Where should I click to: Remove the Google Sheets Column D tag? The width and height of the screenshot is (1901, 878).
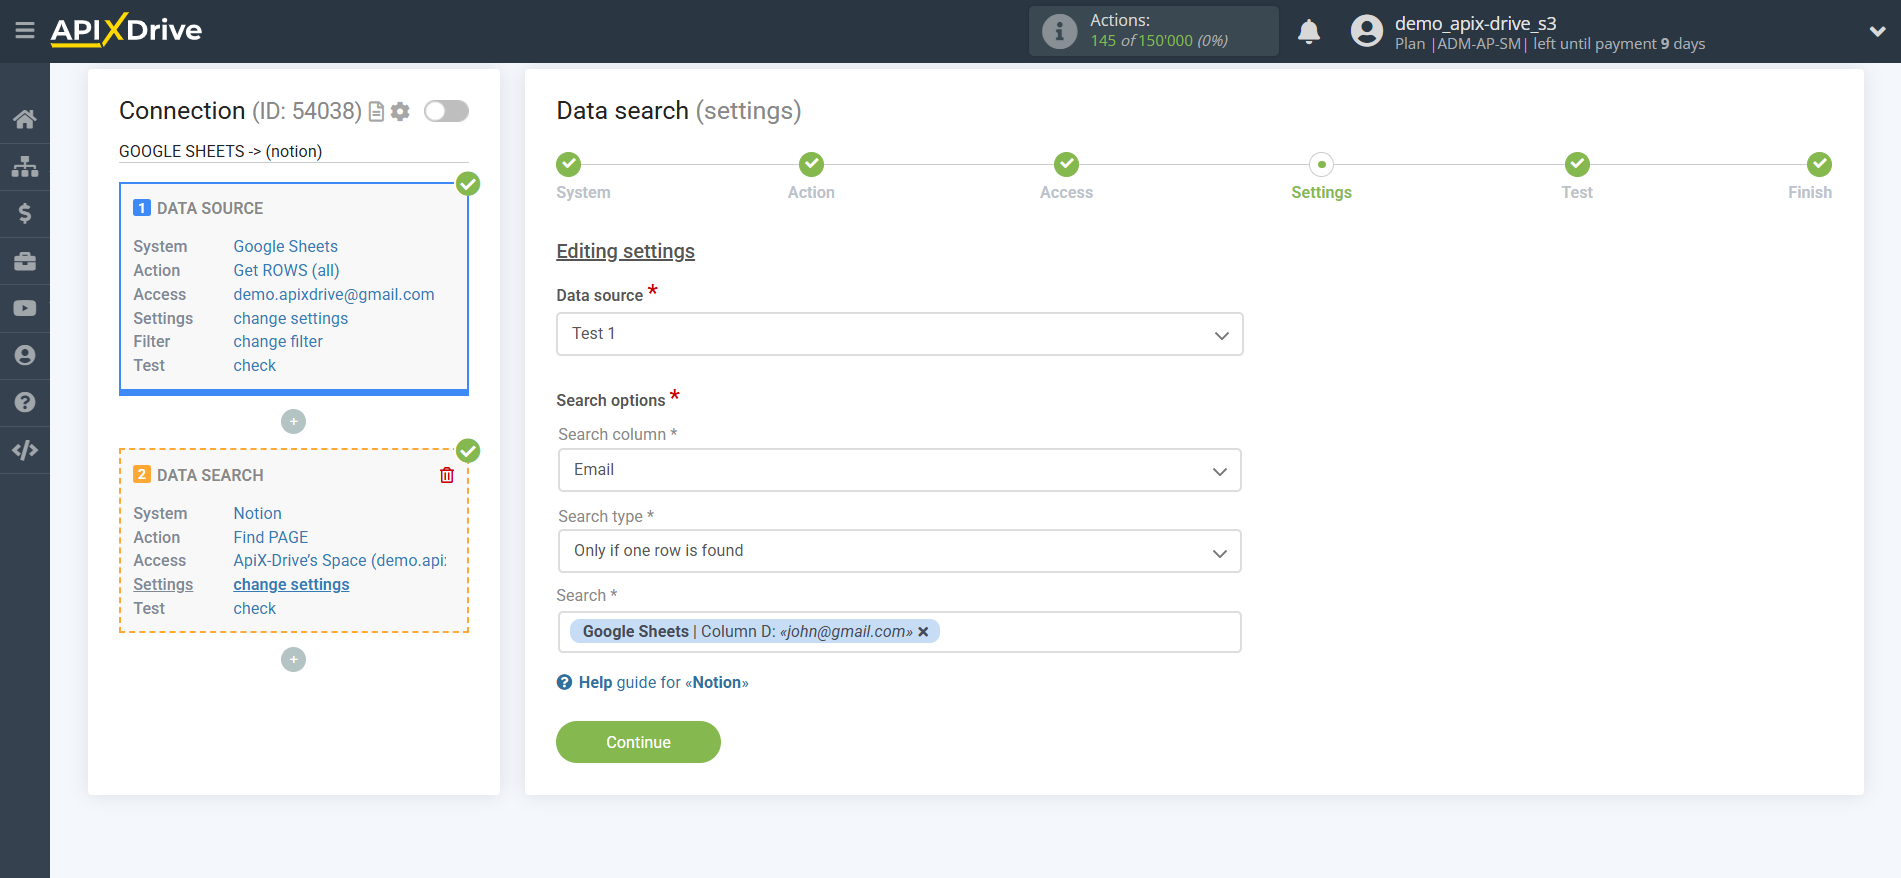[923, 632]
